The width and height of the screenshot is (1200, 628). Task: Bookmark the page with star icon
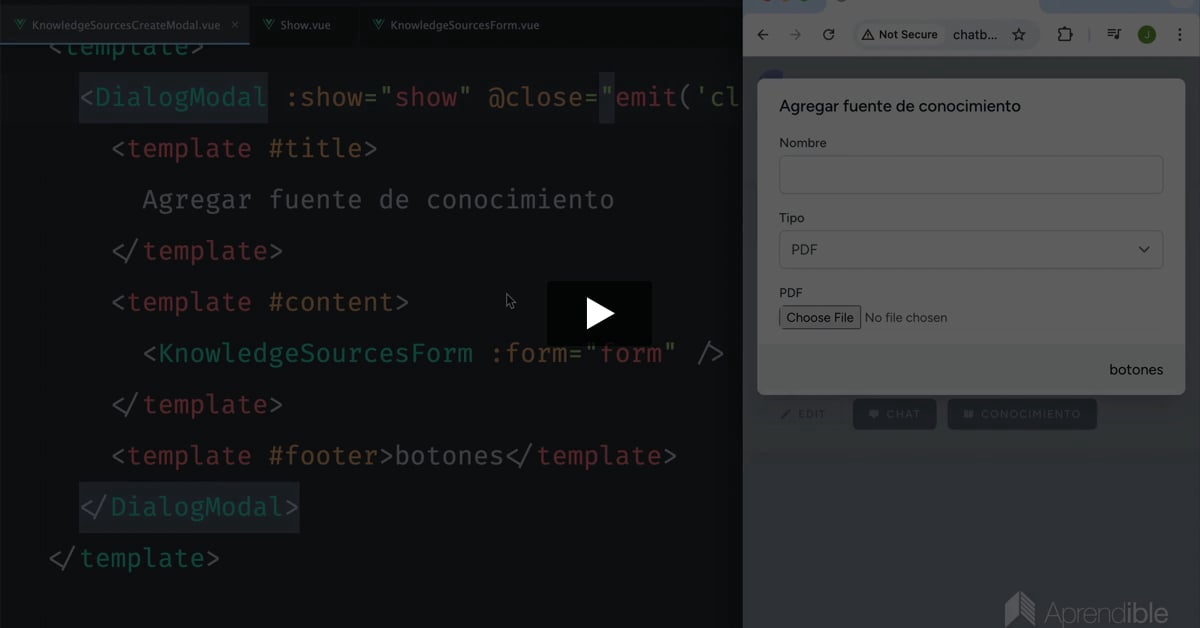click(x=1019, y=35)
